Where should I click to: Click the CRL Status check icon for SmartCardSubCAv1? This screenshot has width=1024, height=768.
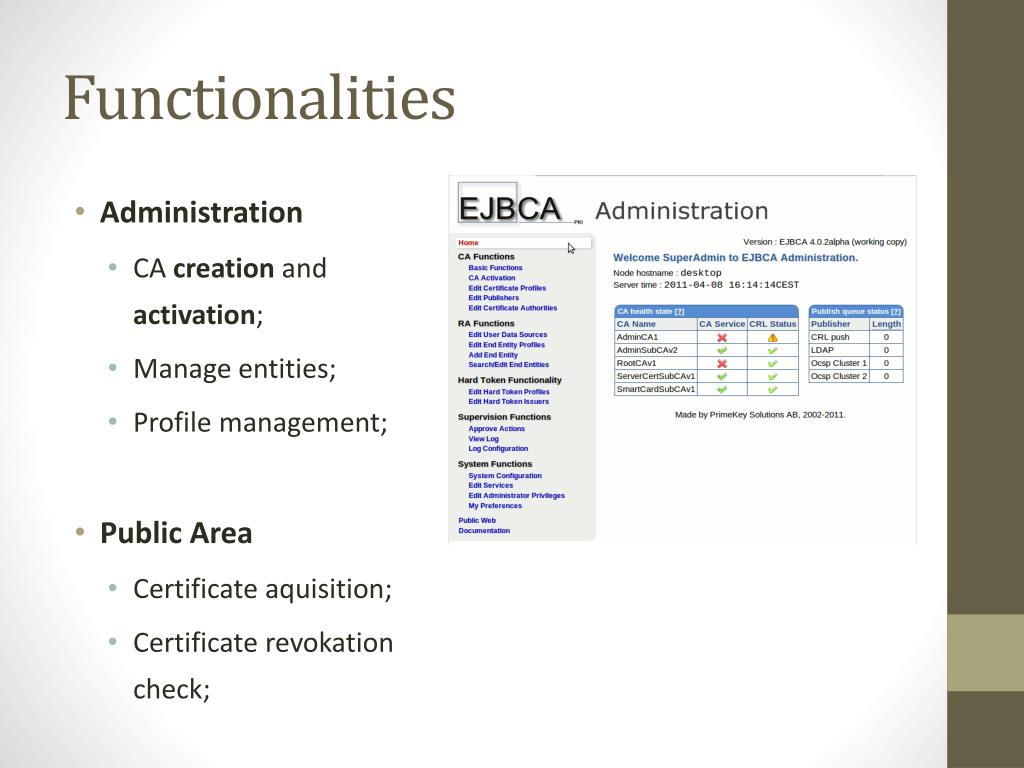click(x=773, y=390)
